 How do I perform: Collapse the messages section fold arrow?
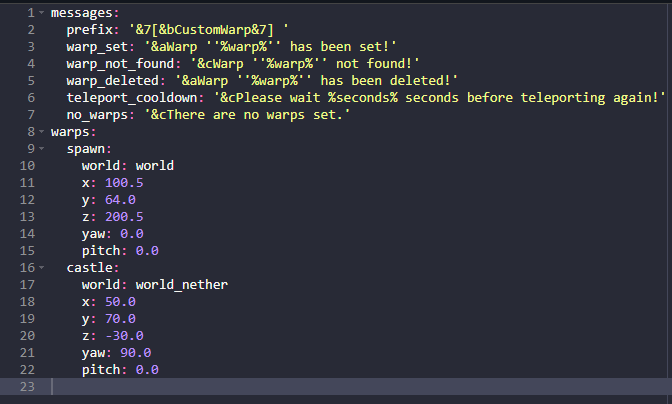(39, 13)
